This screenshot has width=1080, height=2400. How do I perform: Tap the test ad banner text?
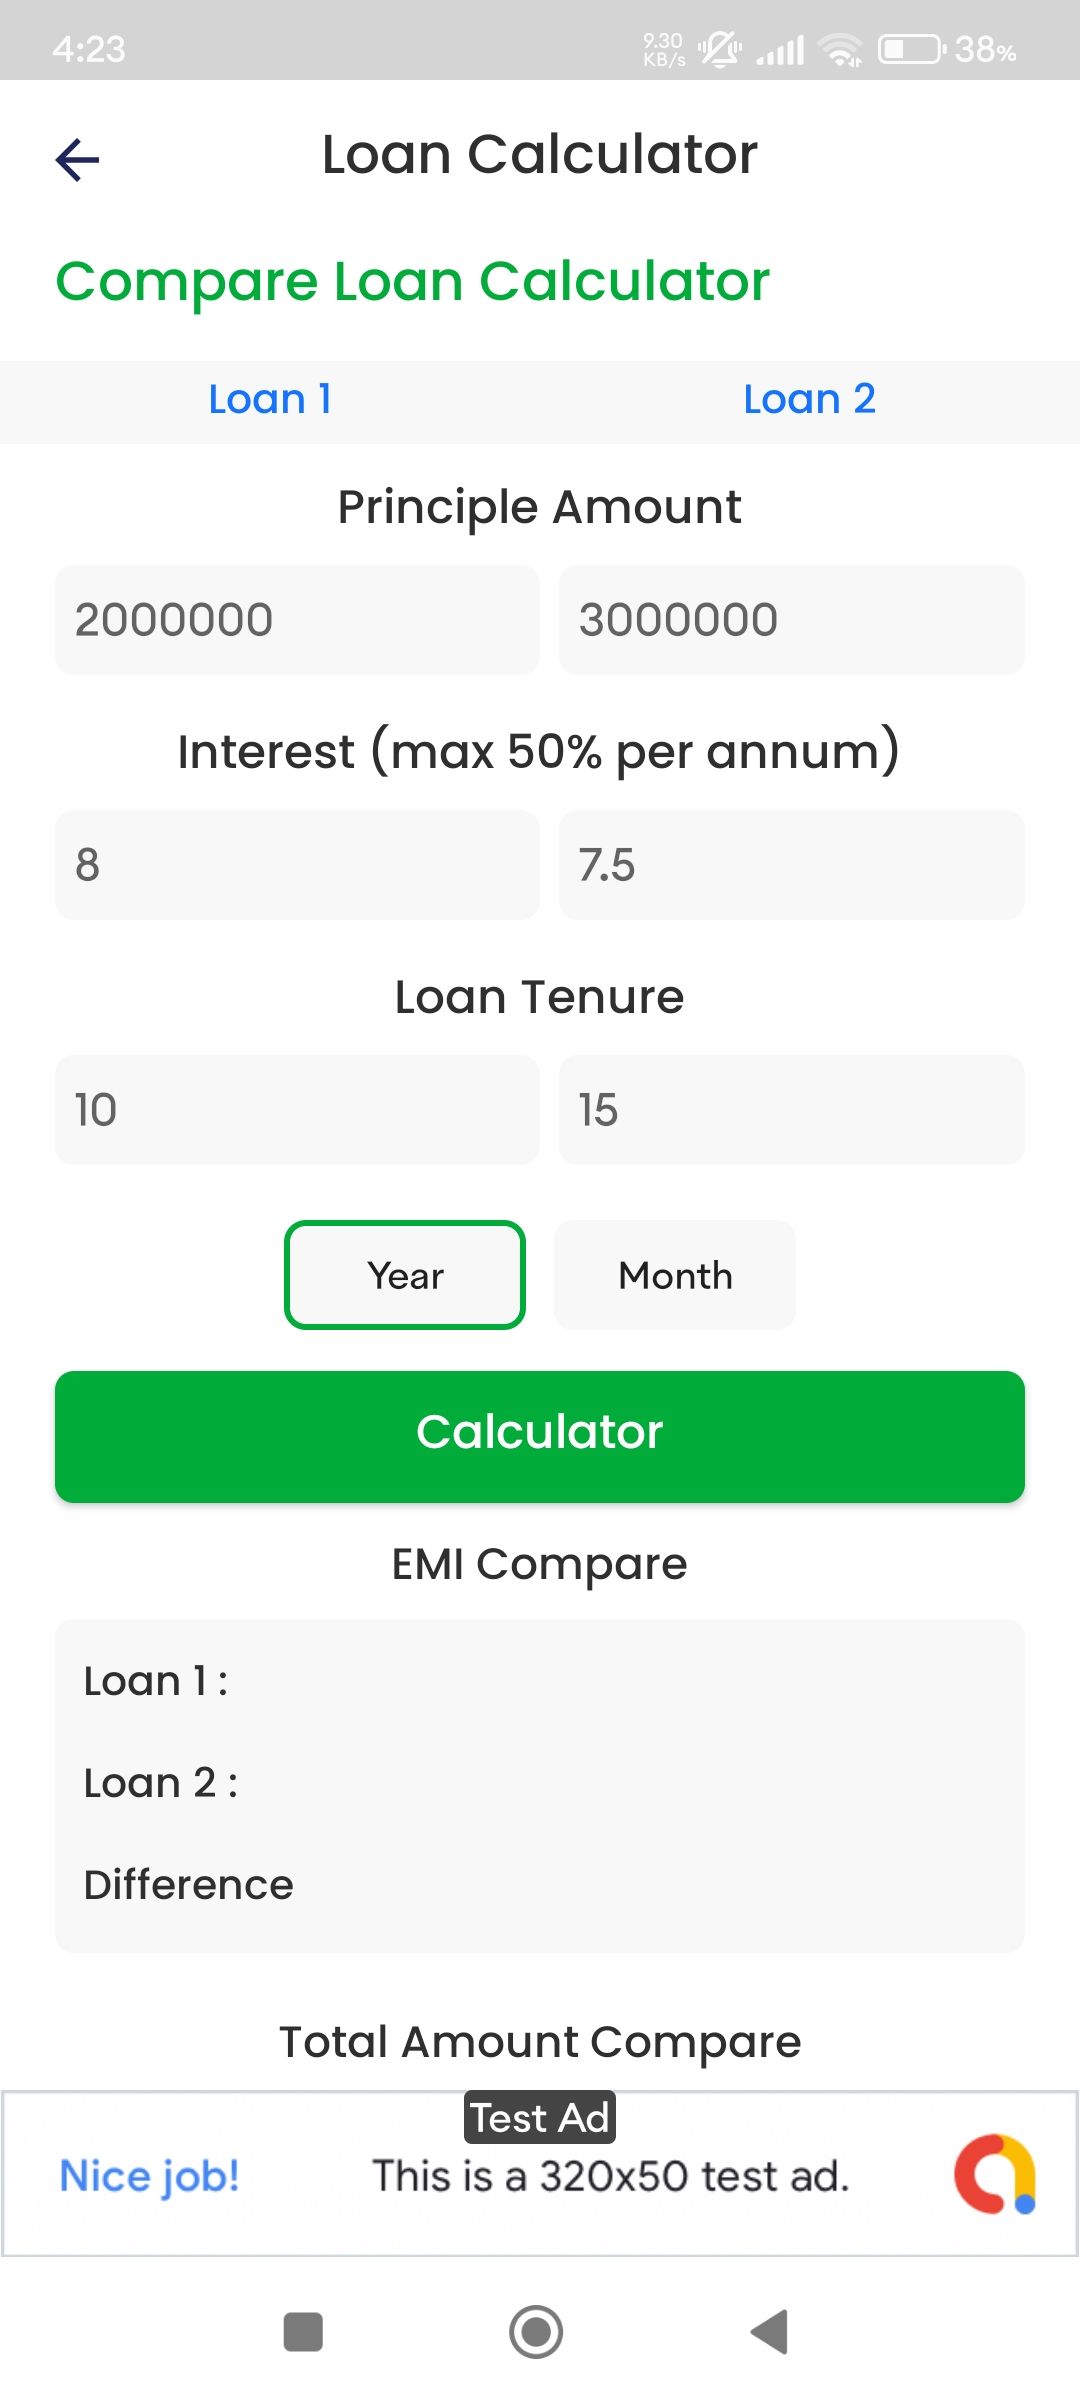[610, 2176]
